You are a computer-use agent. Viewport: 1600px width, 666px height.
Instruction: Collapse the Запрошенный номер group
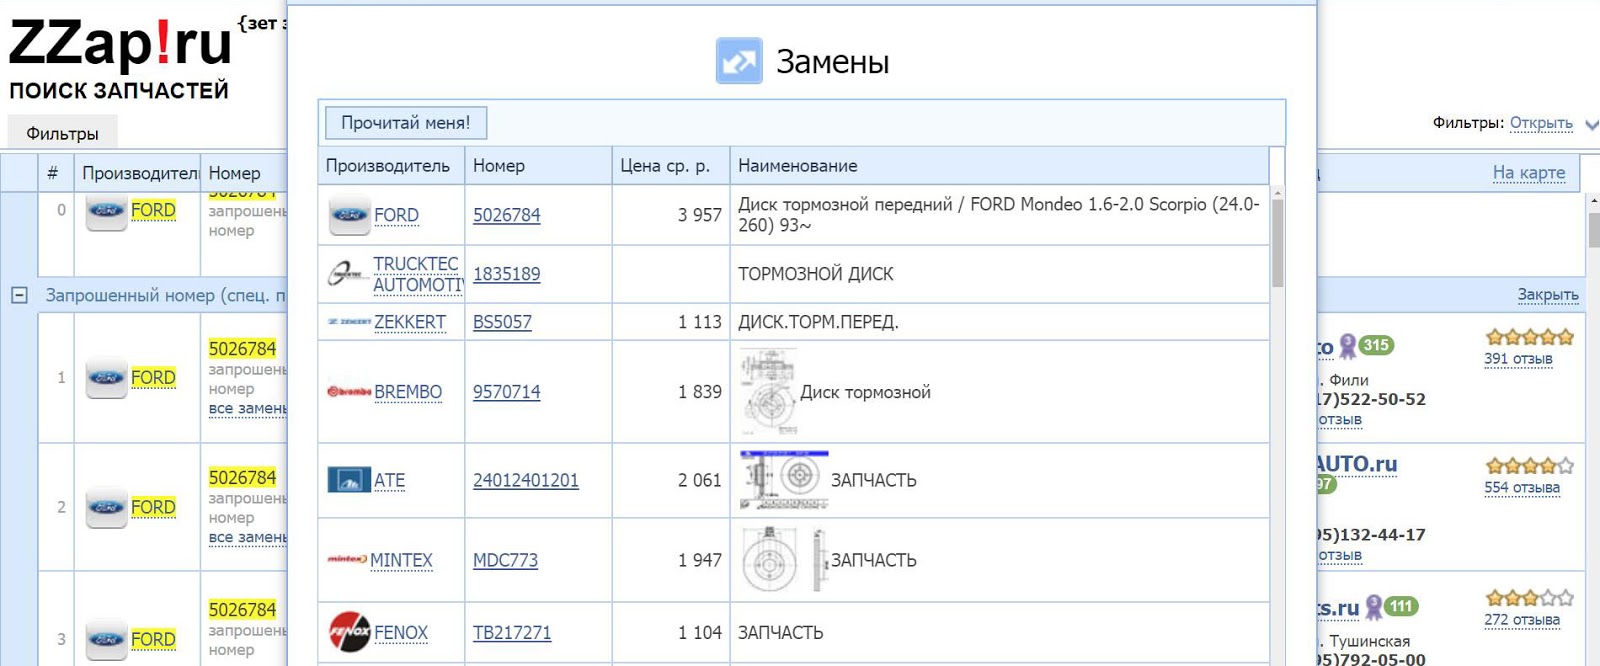[x=19, y=295]
